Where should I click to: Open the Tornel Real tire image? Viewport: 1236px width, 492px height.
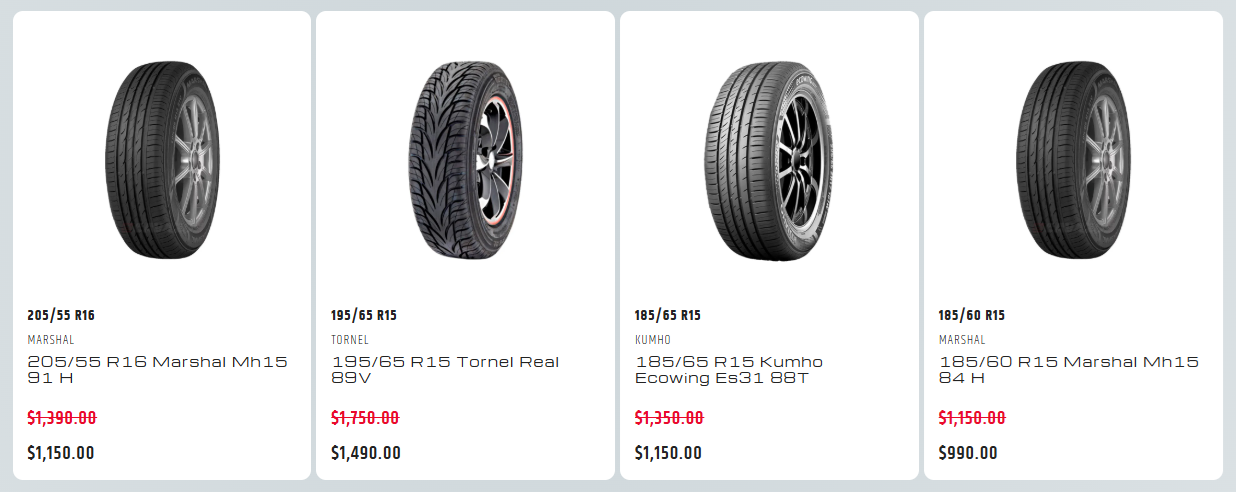click(465, 160)
